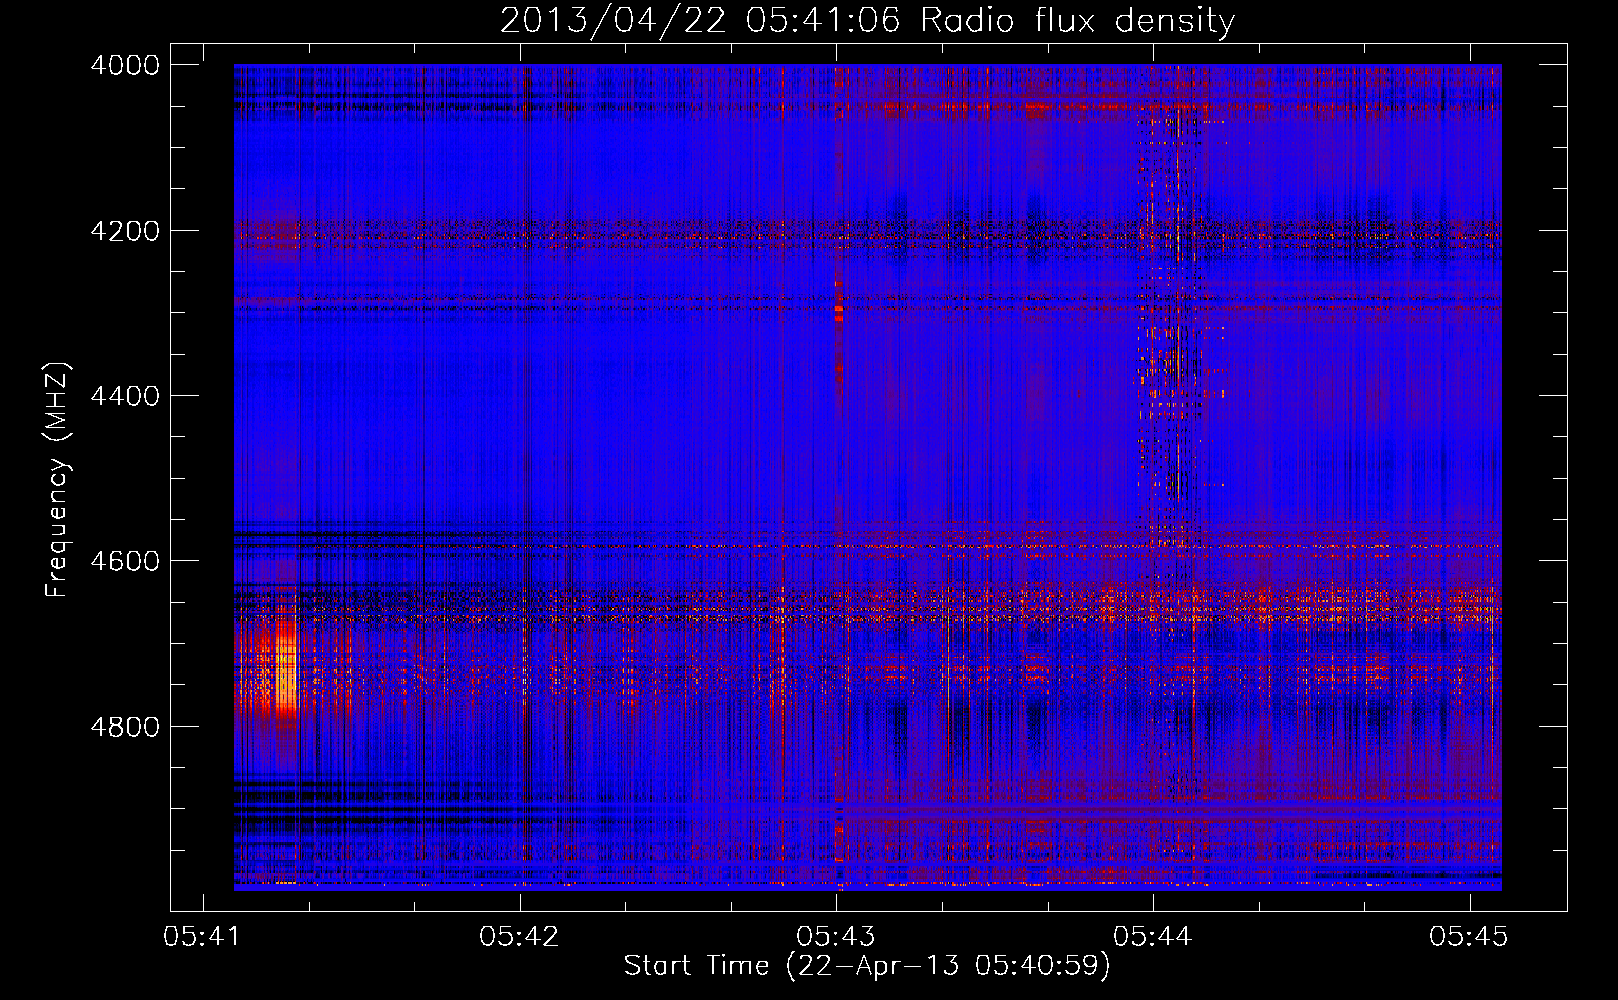Click the 05:45 time tick label
This screenshot has width=1618, height=1000.
click(x=1469, y=936)
